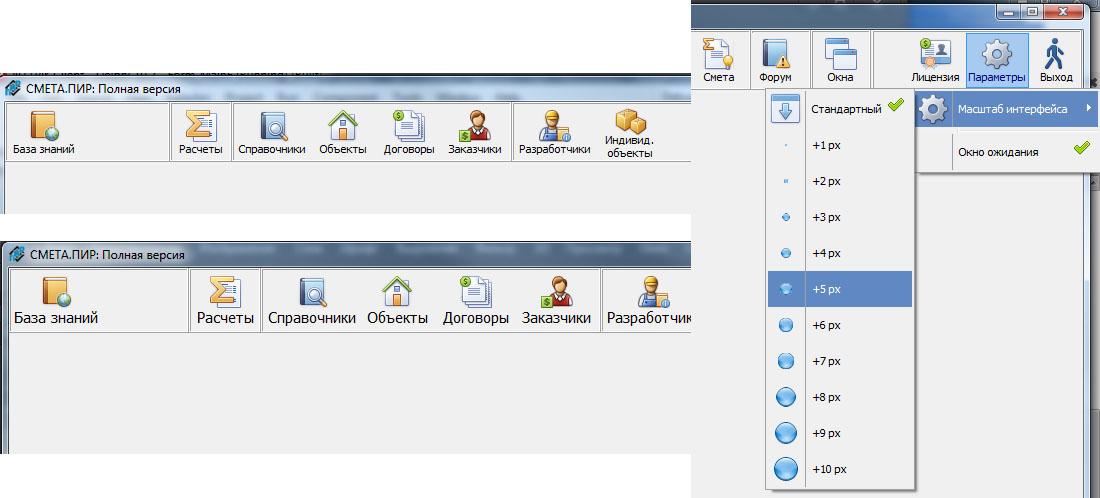Open Расчеты icon in the enlarged lower toolbar
The width and height of the screenshot is (1100, 498).
(x=225, y=301)
